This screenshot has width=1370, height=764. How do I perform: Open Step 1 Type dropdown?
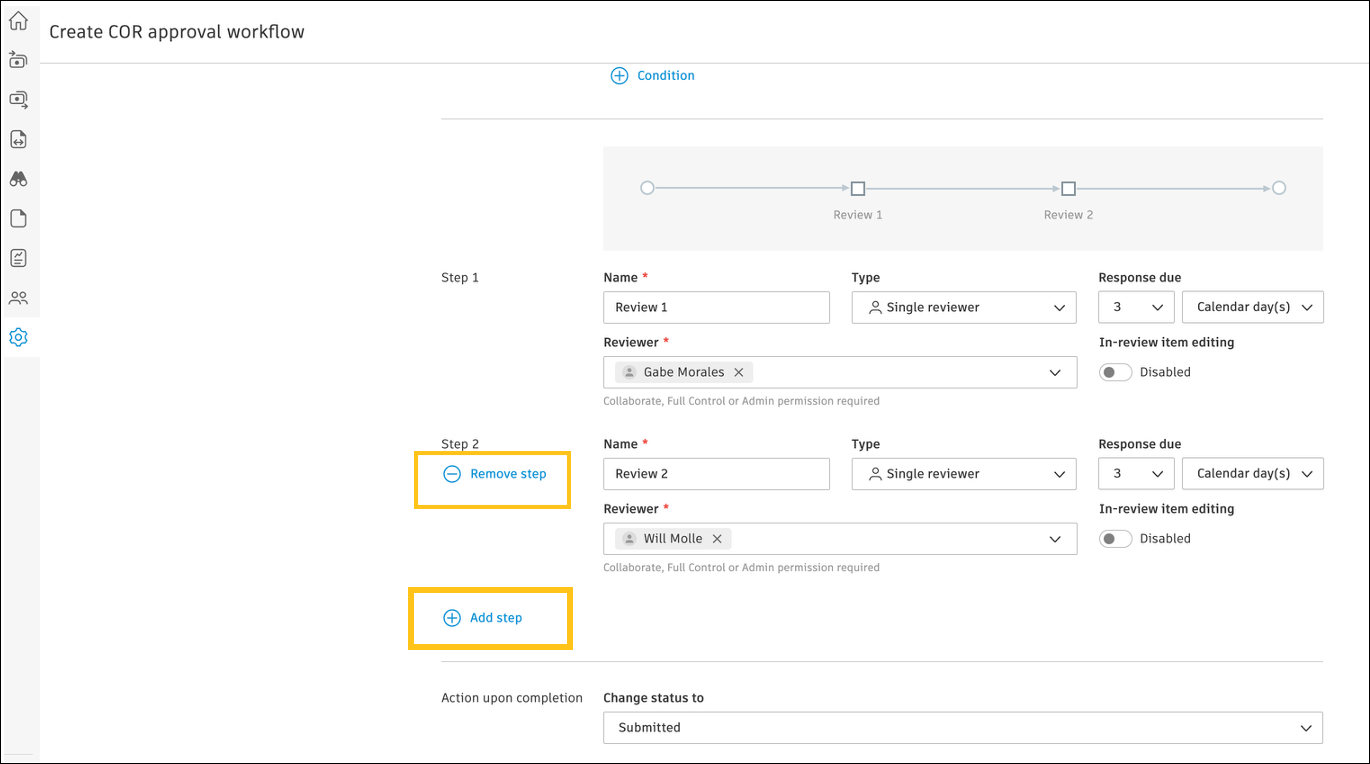pos(964,308)
